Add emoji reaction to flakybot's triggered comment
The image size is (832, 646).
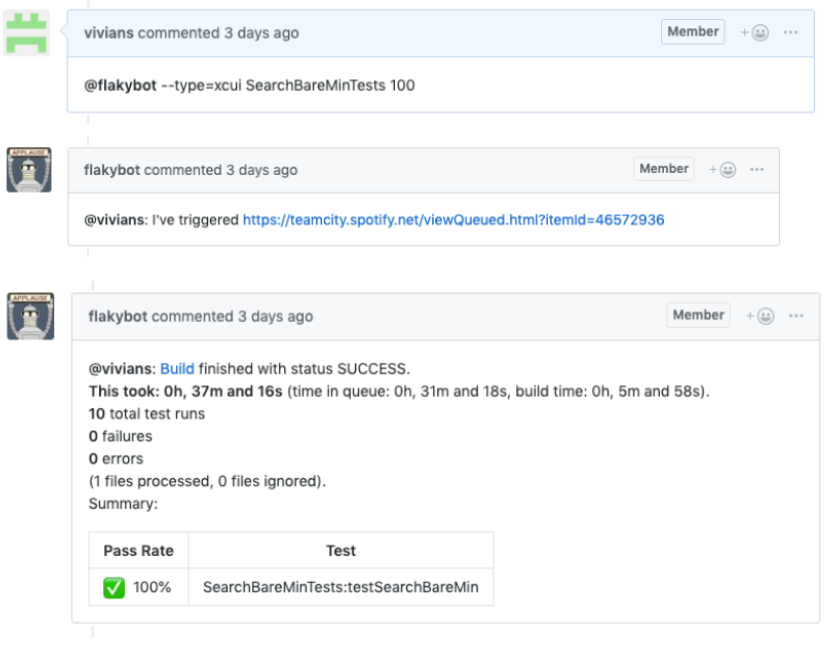coord(723,170)
